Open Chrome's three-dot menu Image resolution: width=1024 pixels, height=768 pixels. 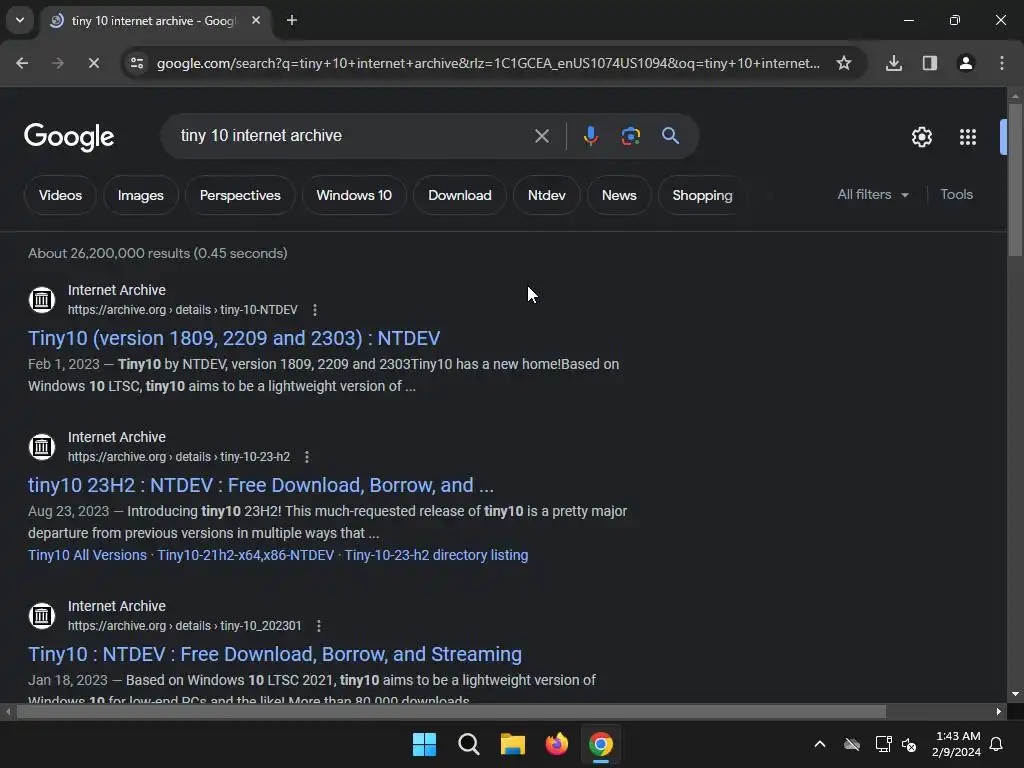1001,63
